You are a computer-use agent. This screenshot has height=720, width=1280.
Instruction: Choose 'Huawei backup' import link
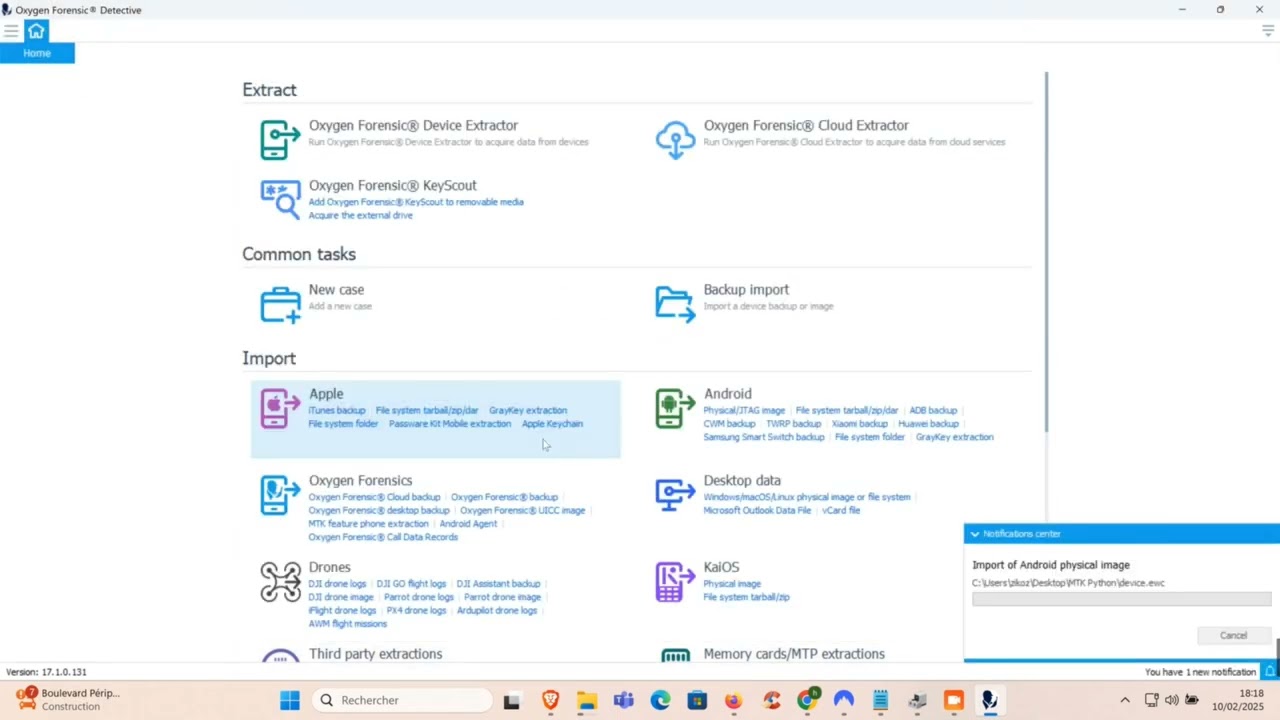pyautogui.click(x=929, y=423)
